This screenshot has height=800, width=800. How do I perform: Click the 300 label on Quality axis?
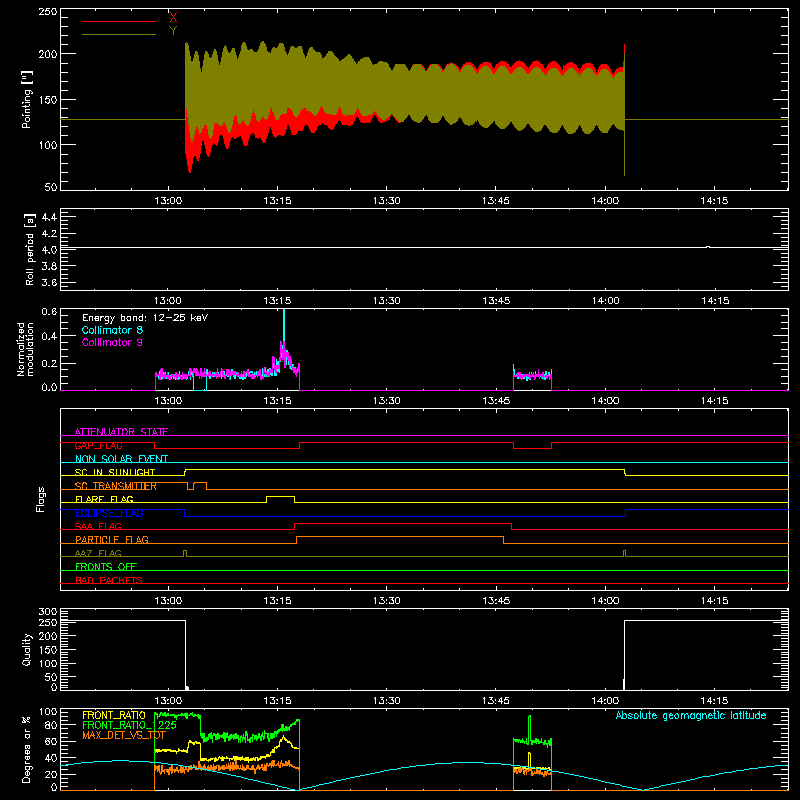[47, 612]
